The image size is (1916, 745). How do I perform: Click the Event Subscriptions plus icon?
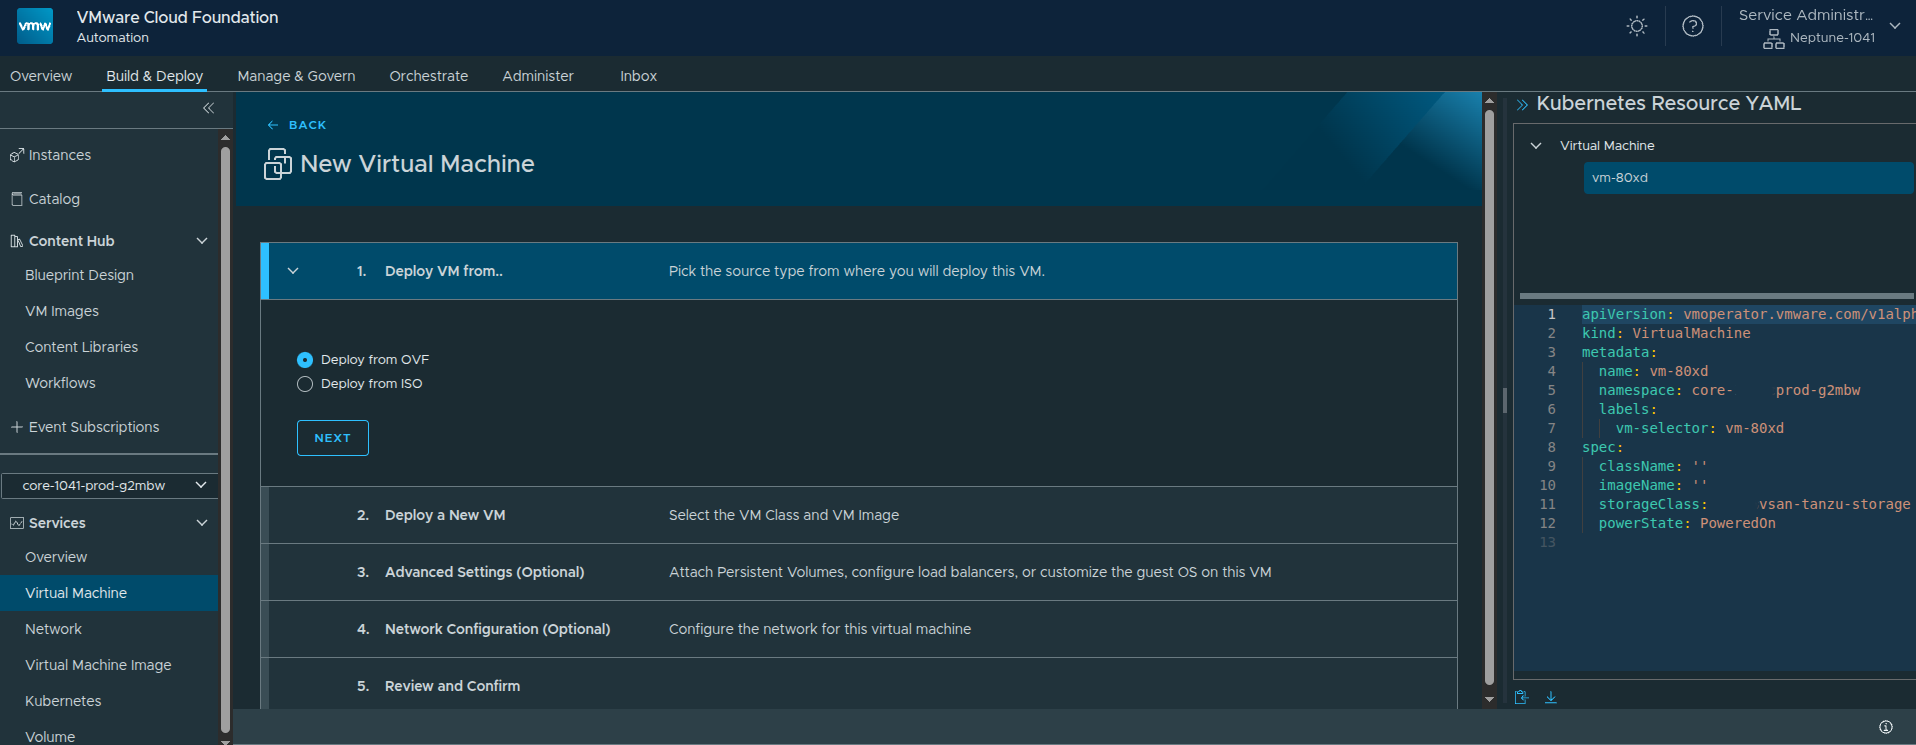pyautogui.click(x=16, y=427)
